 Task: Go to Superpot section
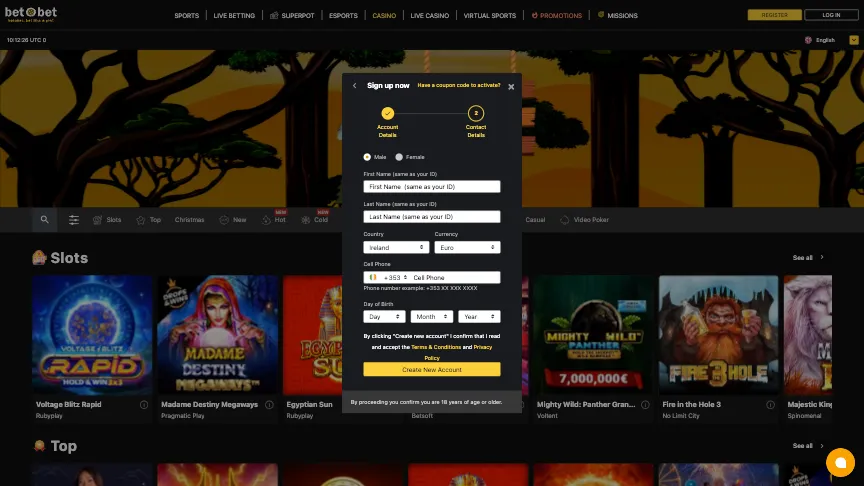(292, 15)
